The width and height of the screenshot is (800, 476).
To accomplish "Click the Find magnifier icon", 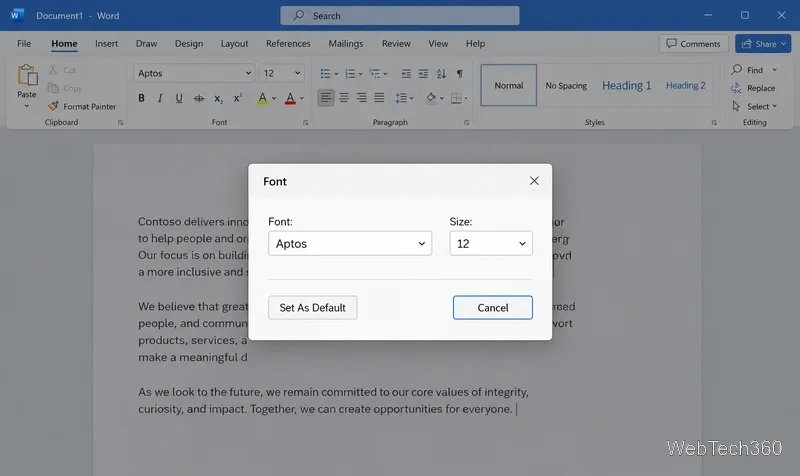I will 736,69.
